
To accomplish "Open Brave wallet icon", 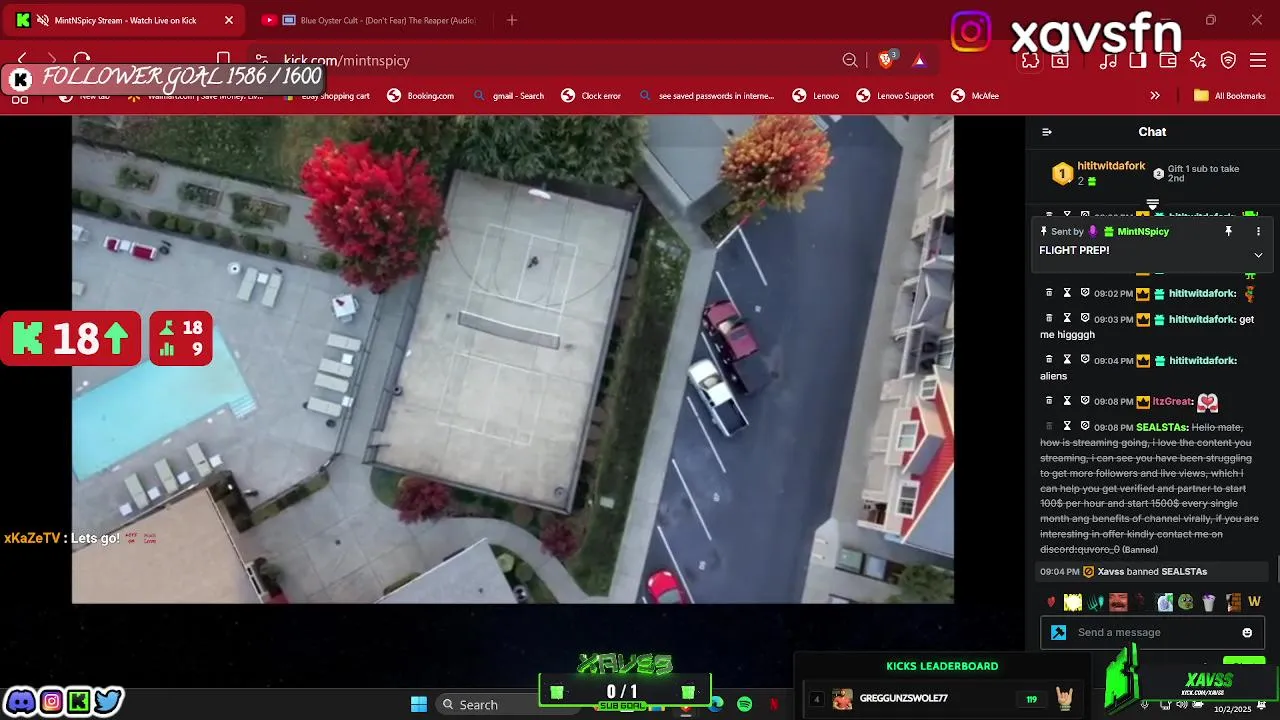I will [x=1168, y=60].
